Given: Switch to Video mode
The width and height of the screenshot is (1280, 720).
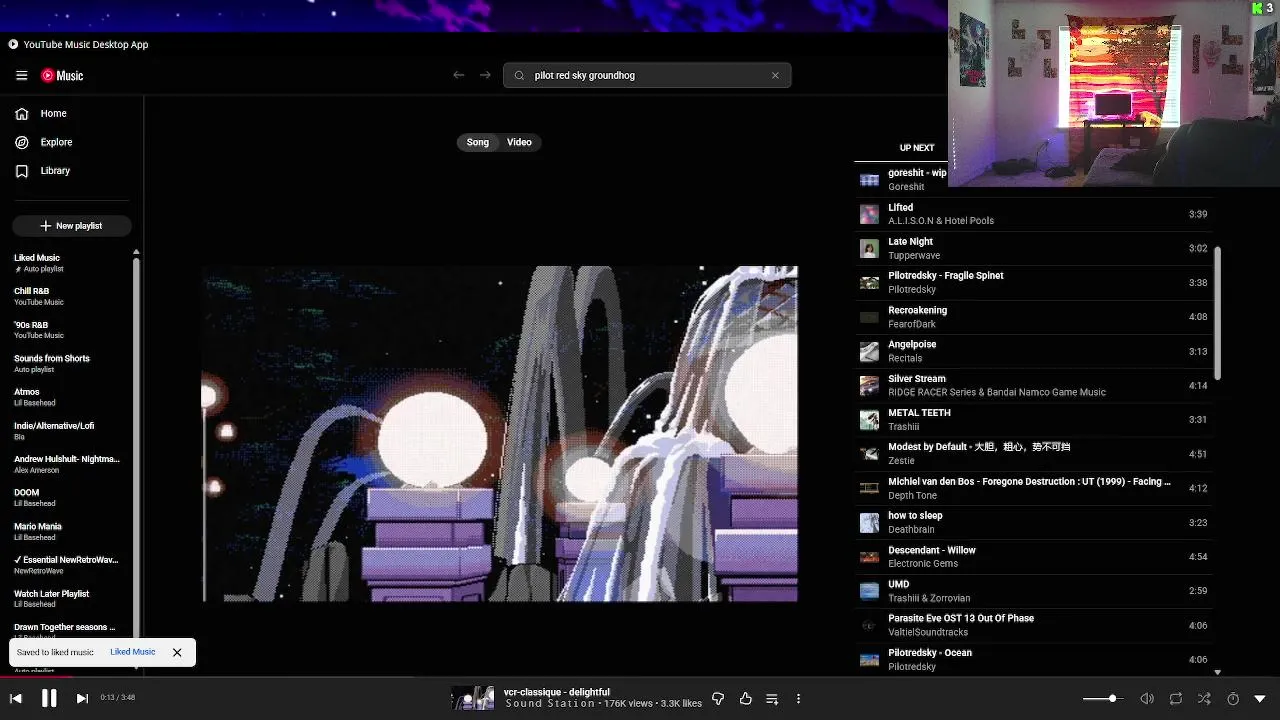Looking at the screenshot, I should tap(519, 142).
